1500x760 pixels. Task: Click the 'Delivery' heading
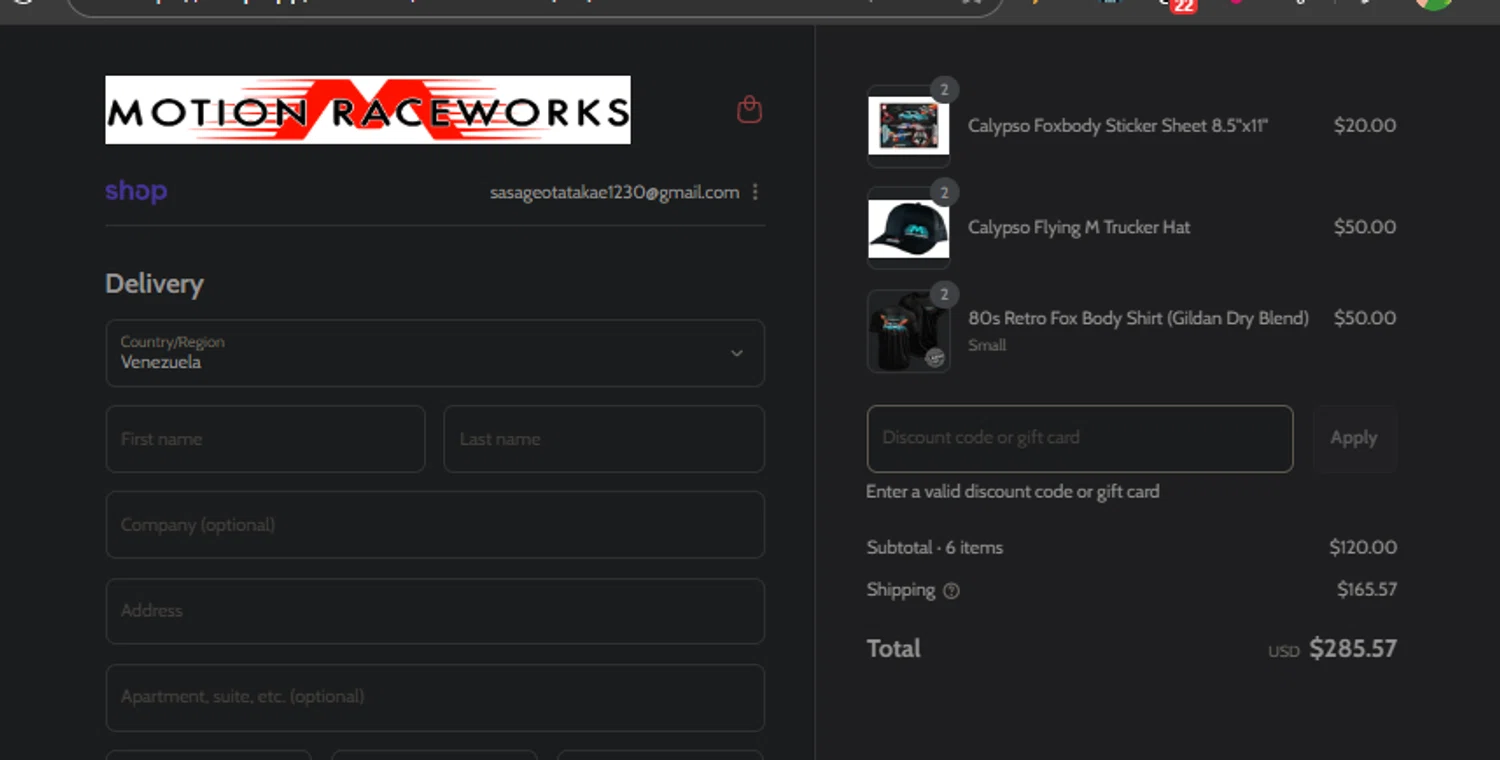(154, 284)
